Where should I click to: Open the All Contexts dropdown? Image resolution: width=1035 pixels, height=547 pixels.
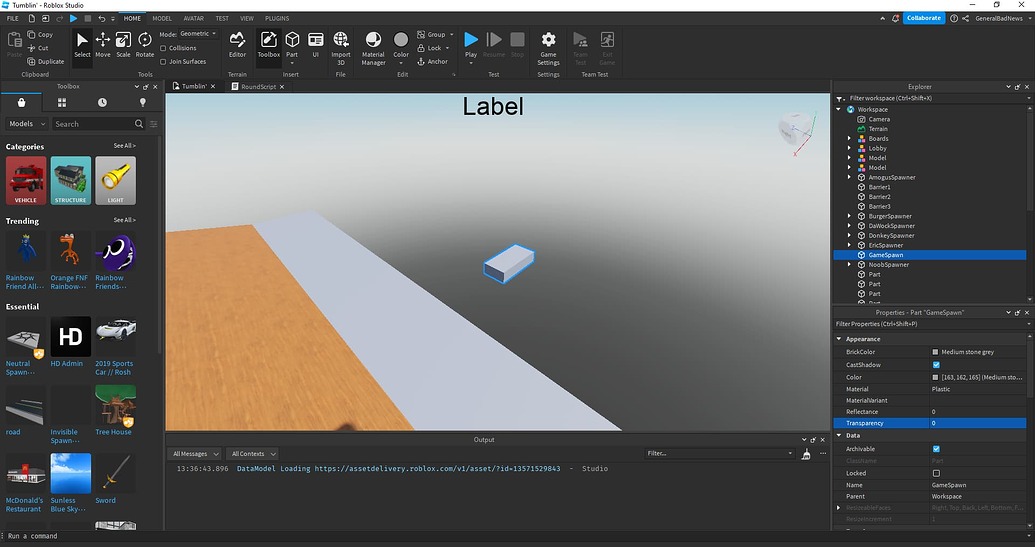point(253,454)
